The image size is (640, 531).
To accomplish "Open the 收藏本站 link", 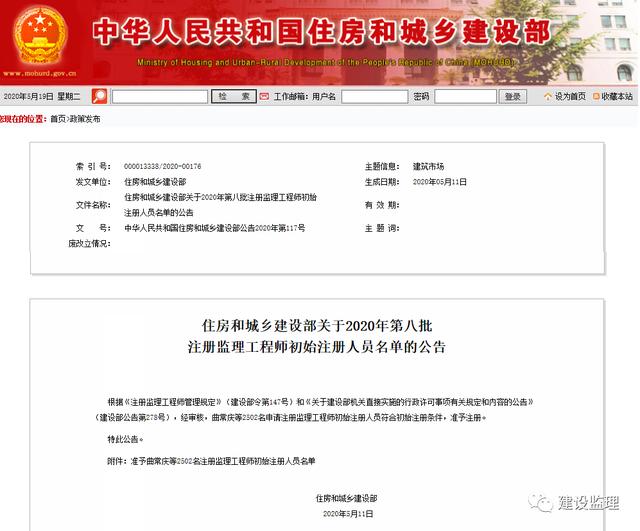I will point(617,97).
